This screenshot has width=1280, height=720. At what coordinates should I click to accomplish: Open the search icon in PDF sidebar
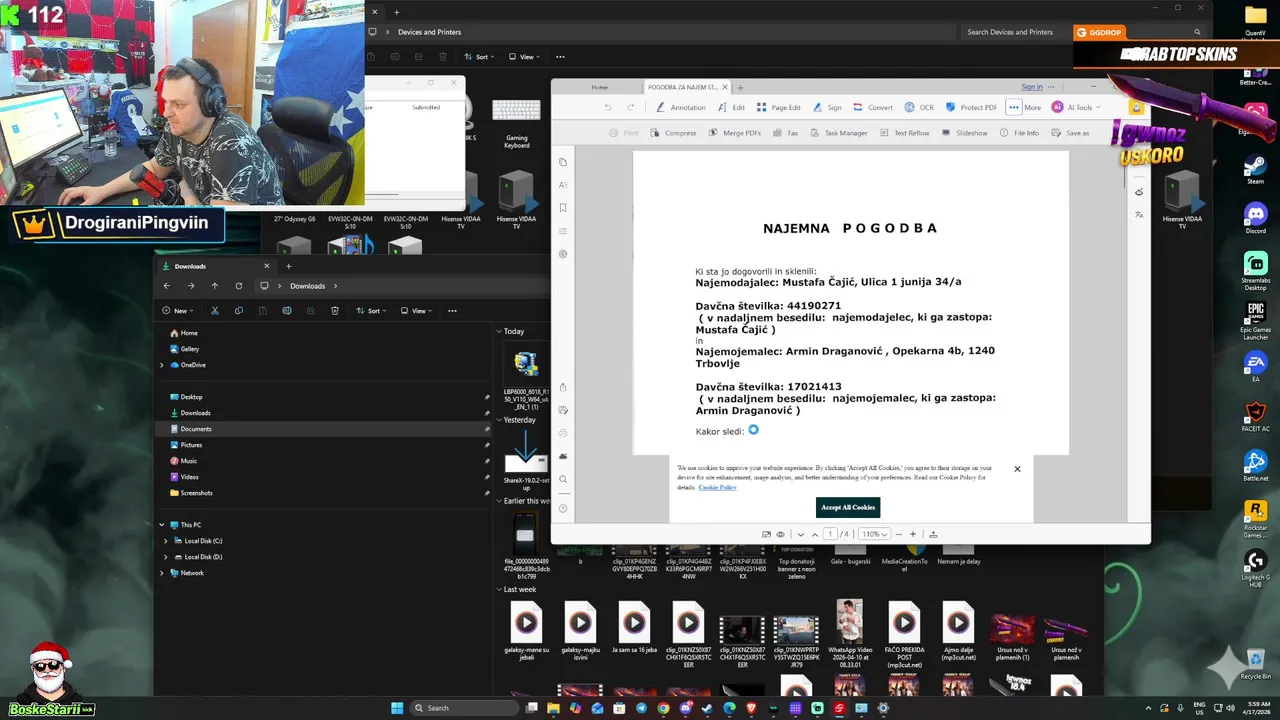[563, 480]
